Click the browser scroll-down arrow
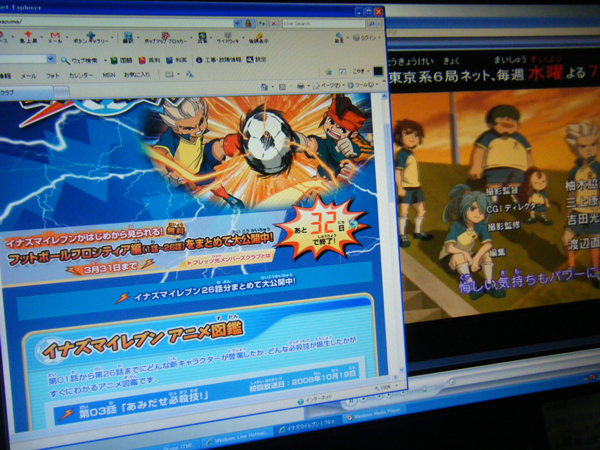 401,370
